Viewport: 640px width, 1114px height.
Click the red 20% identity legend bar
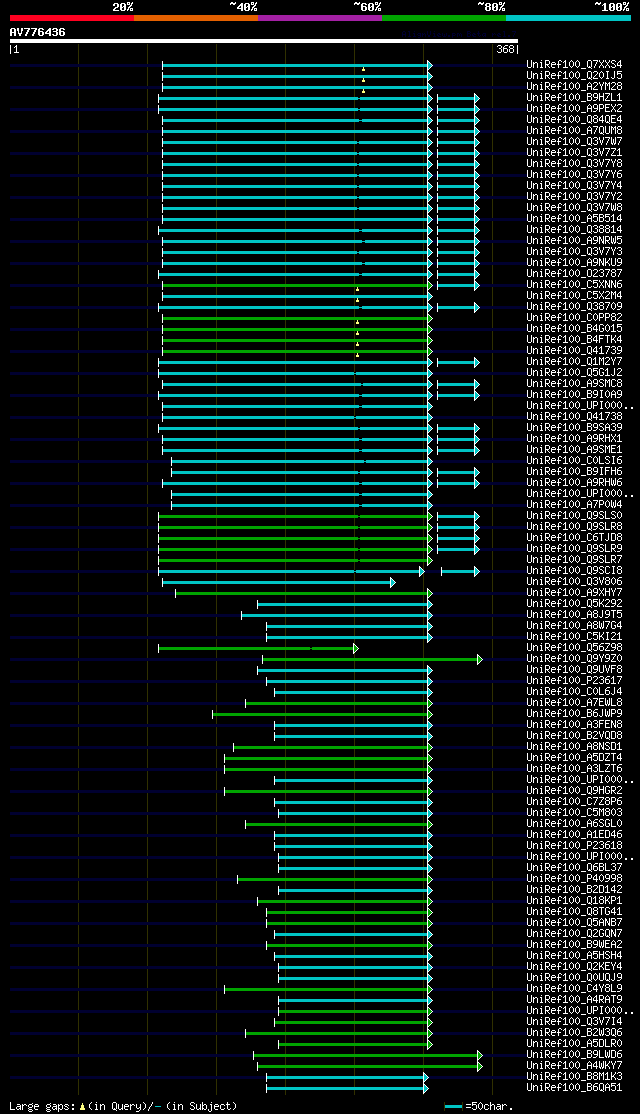[x=72, y=18]
